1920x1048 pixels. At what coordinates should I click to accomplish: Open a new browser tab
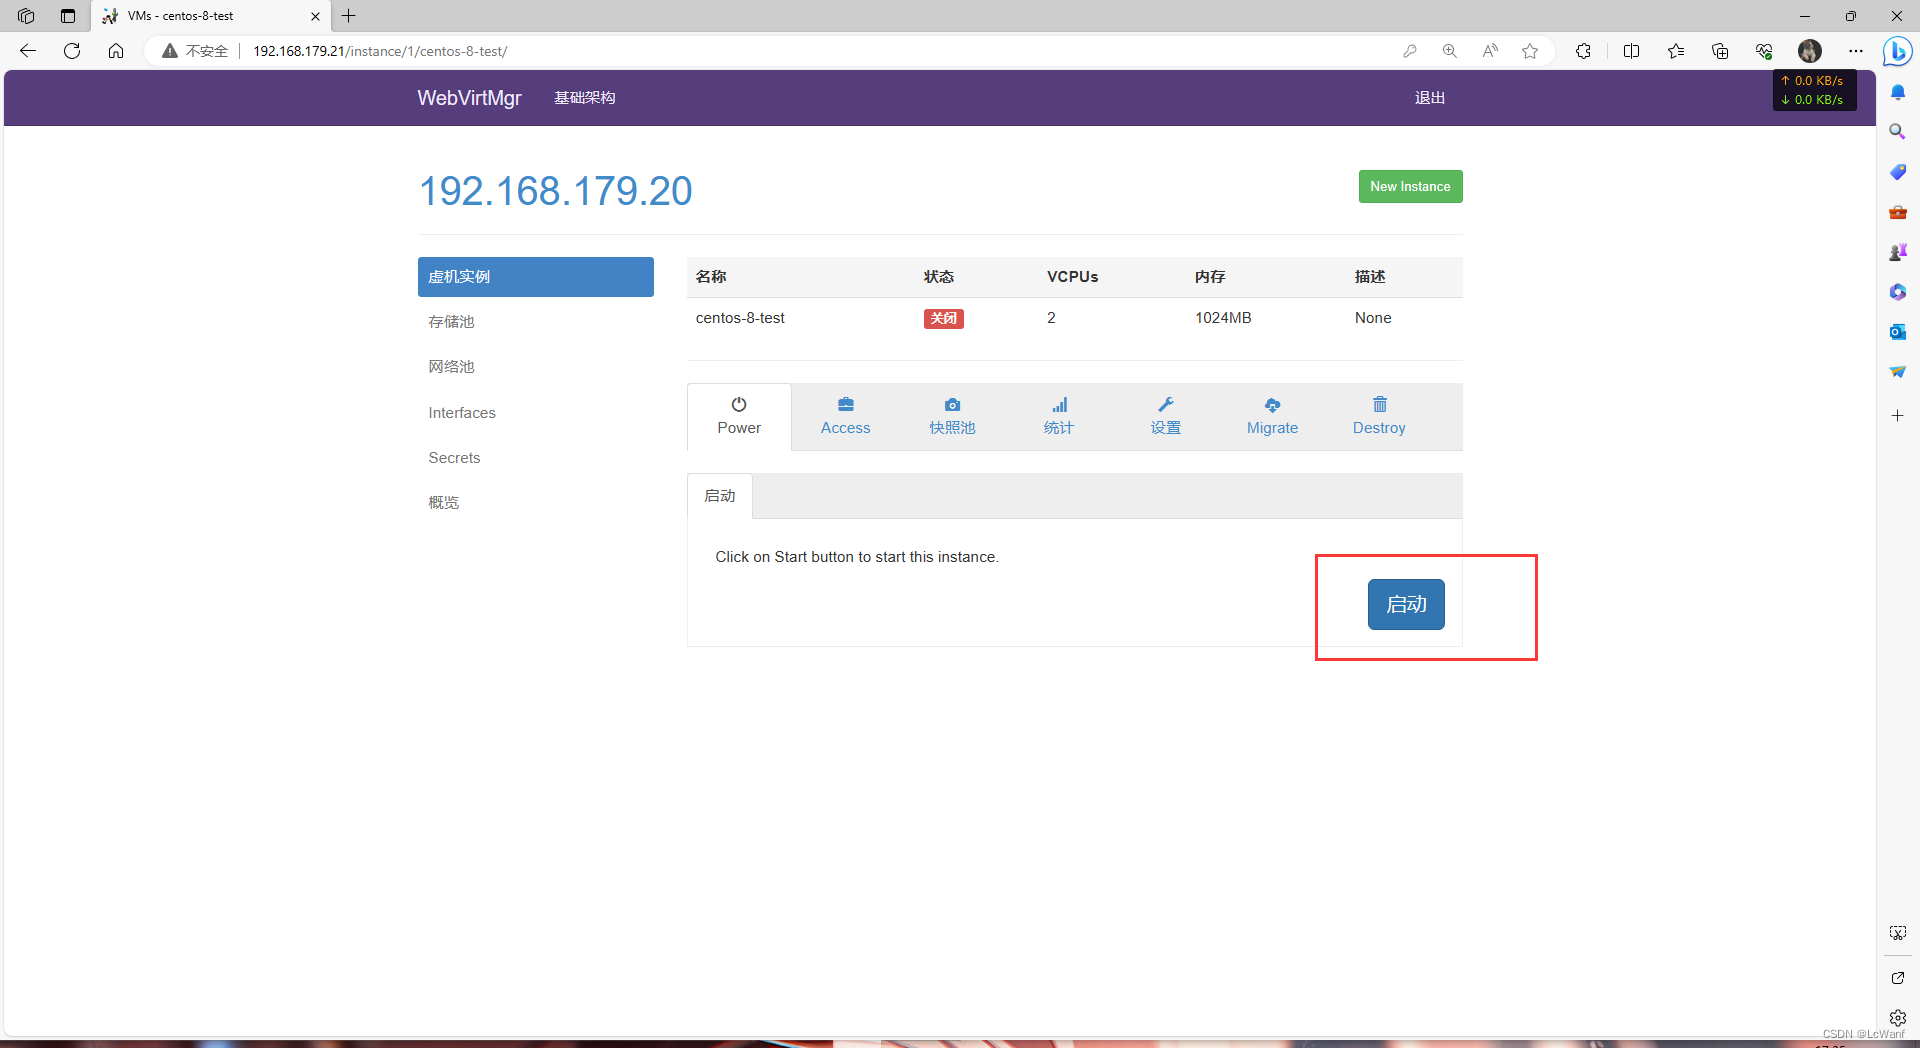(349, 16)
